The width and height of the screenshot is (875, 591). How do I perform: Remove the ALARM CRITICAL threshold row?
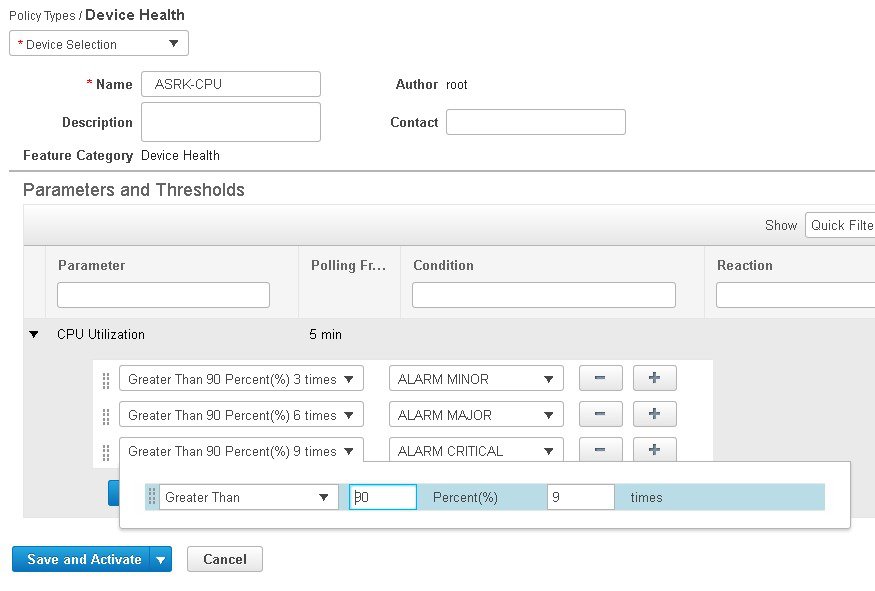[x=600, y=450]
